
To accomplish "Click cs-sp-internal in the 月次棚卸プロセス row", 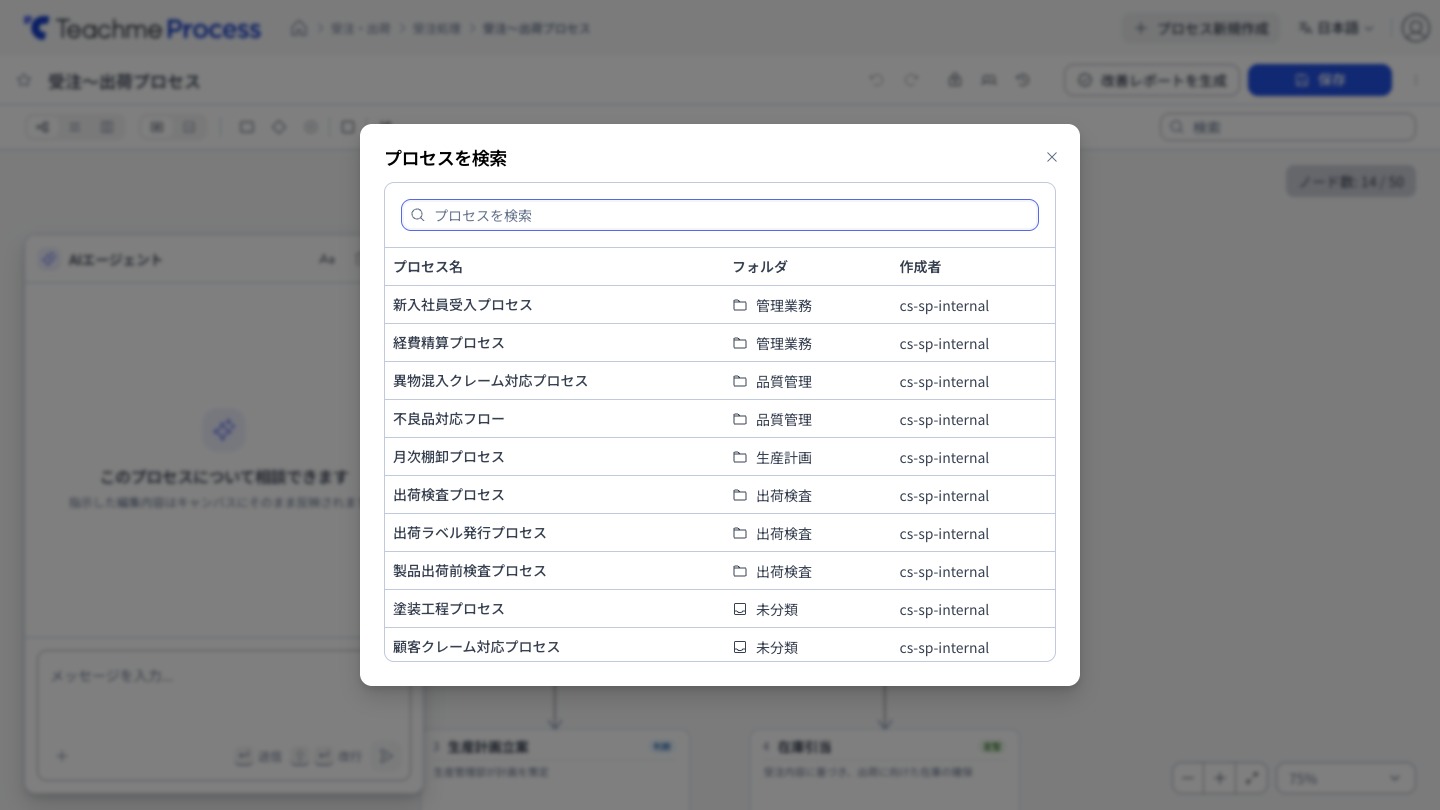I will click(944, 458).
